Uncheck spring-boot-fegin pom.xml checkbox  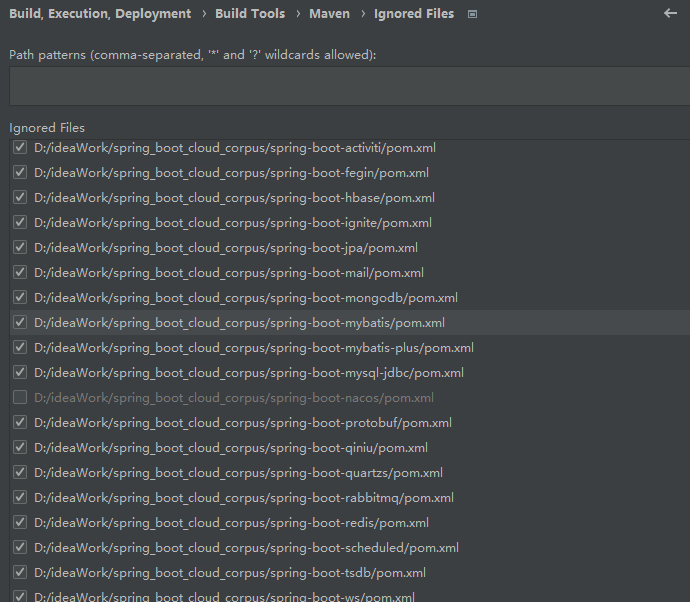pyautogui.click(x=20, y=173)
